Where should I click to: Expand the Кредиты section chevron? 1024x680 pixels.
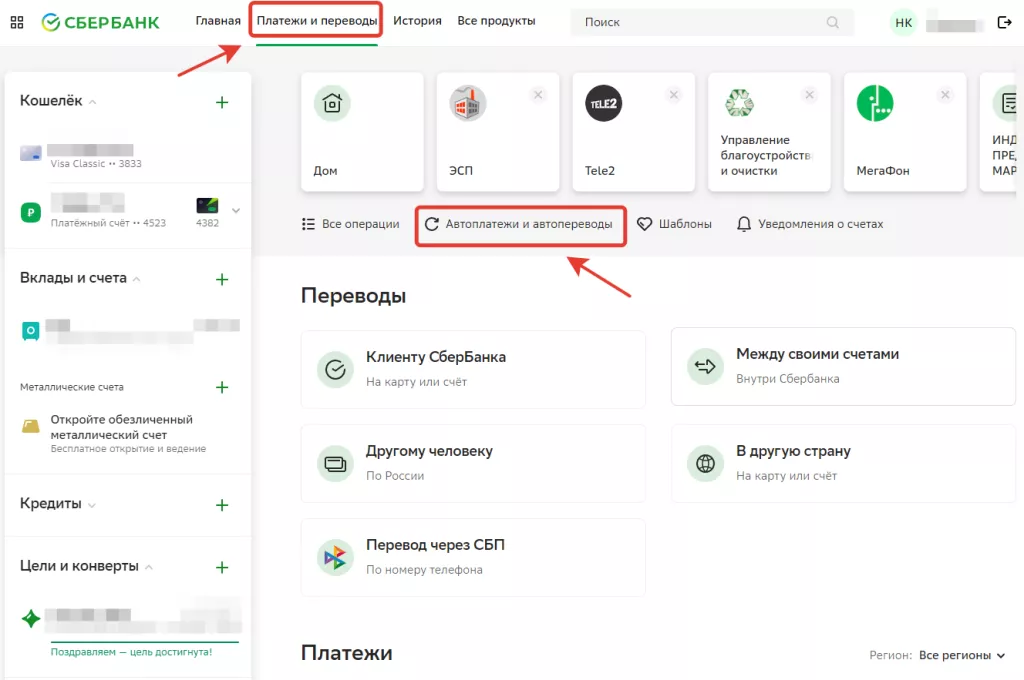point(92,505)
